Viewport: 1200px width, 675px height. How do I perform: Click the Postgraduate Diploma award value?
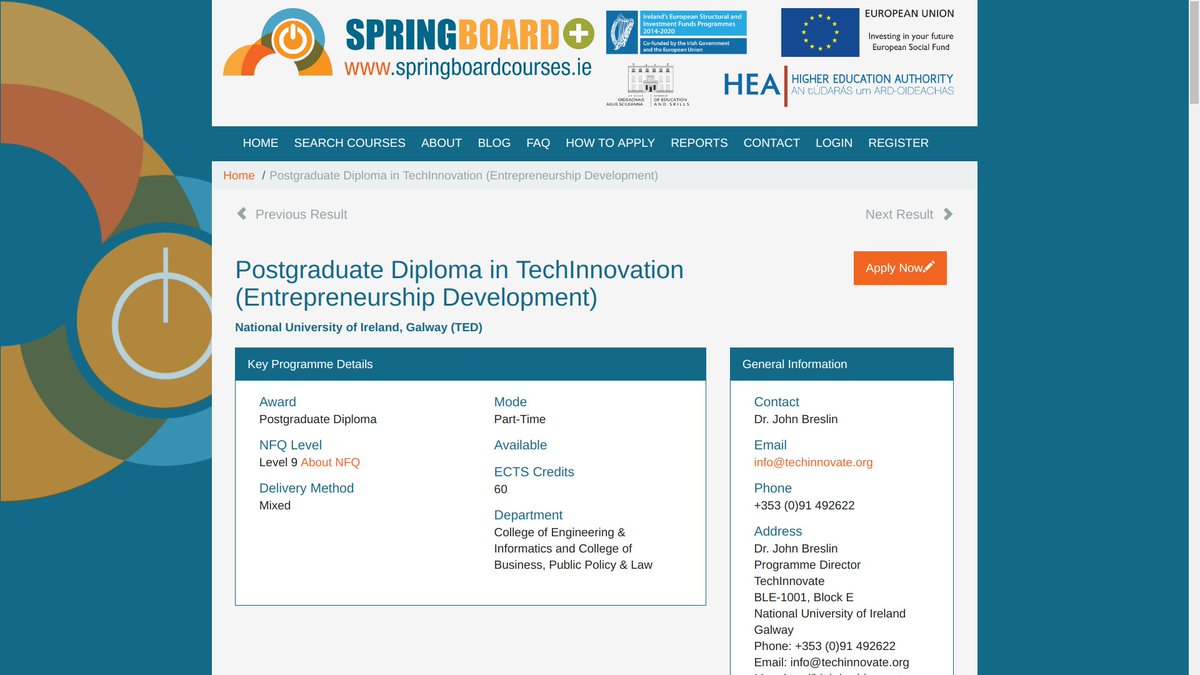pos(318,419)
